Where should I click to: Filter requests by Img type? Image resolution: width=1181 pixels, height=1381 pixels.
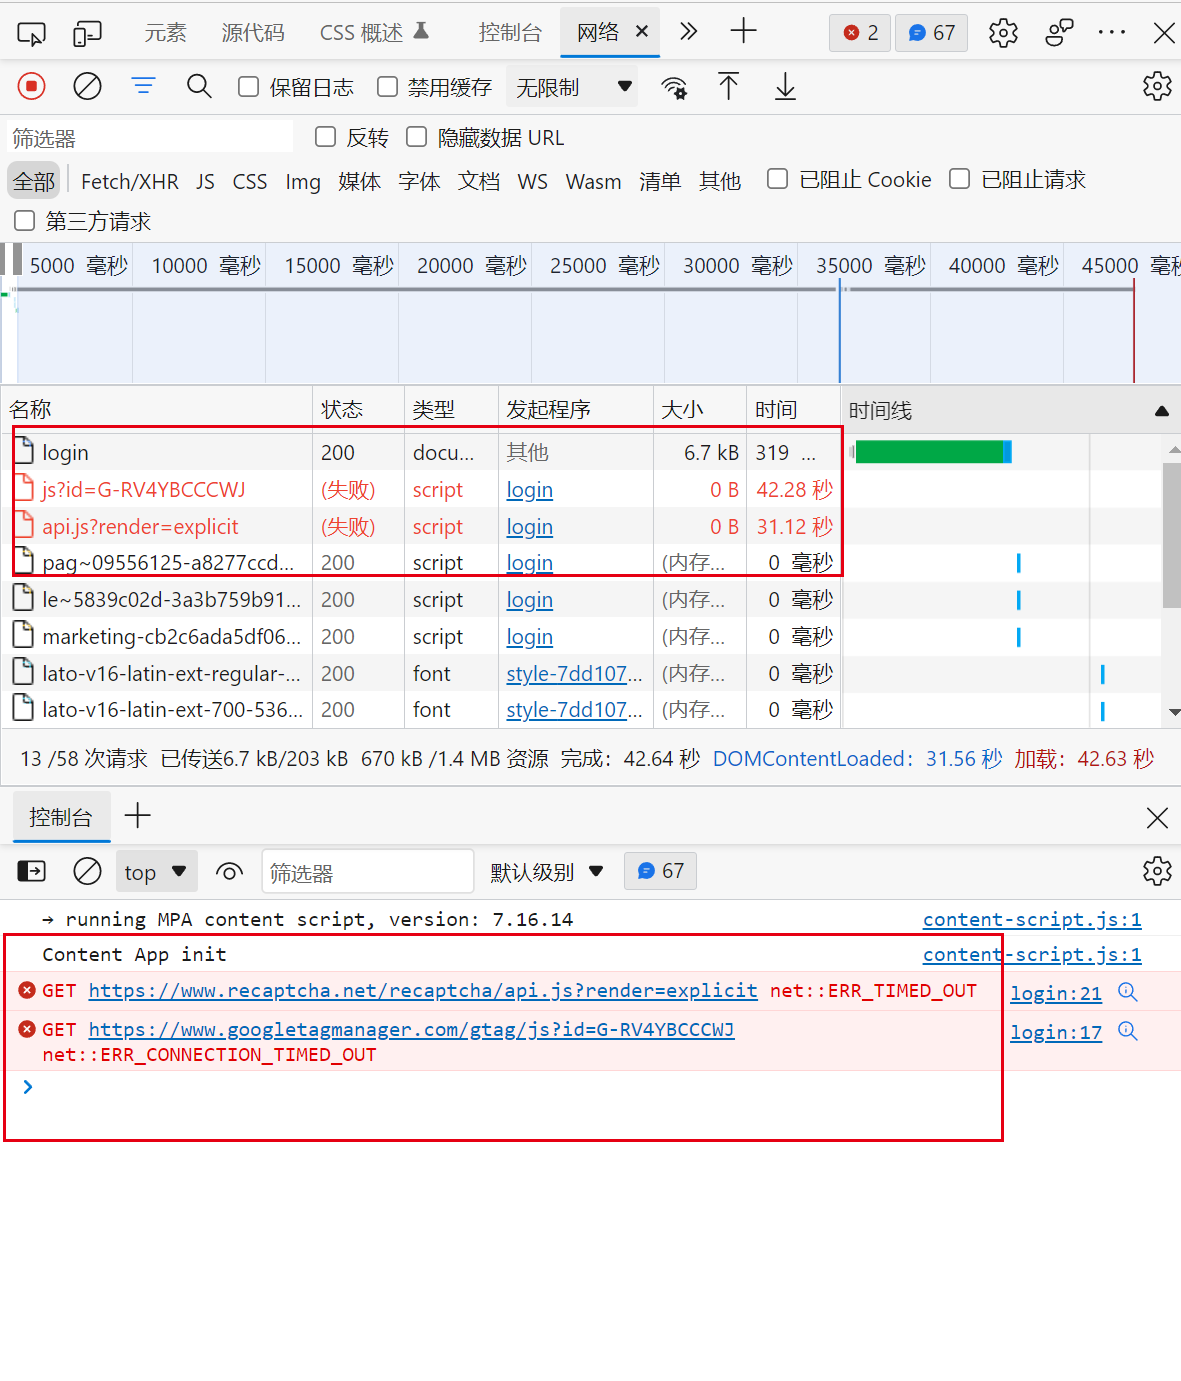click(303, 181)
